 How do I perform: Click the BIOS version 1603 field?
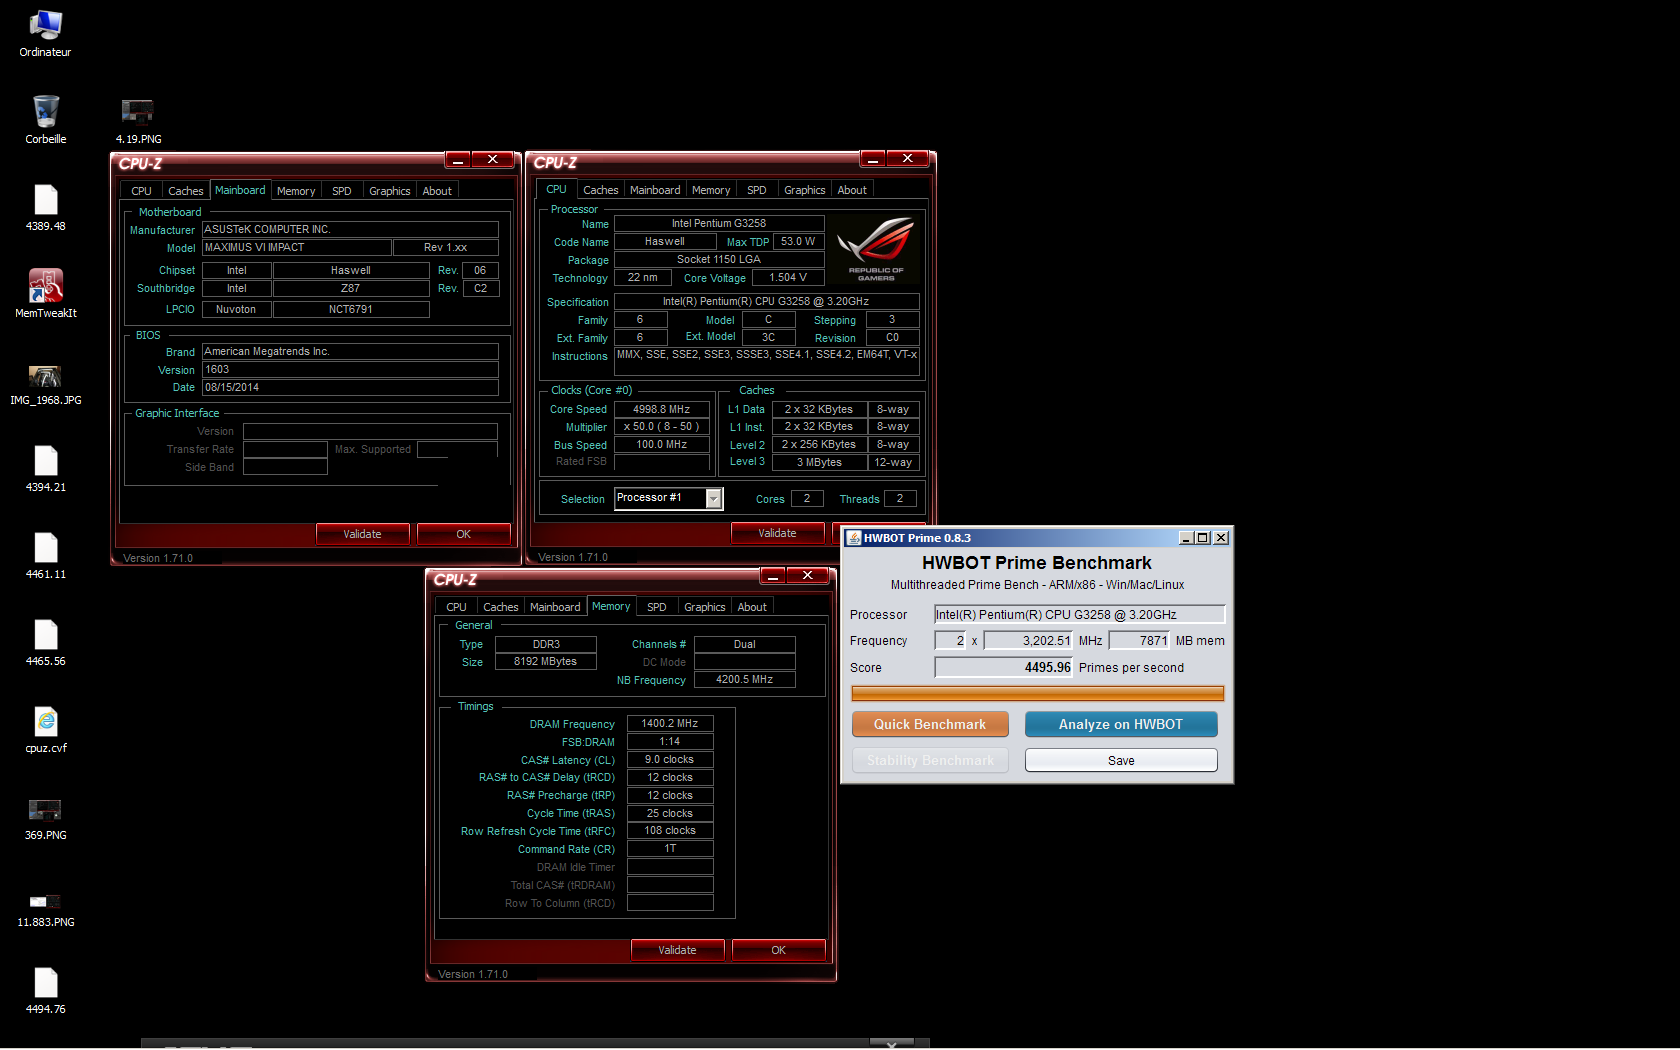(350, 369)
